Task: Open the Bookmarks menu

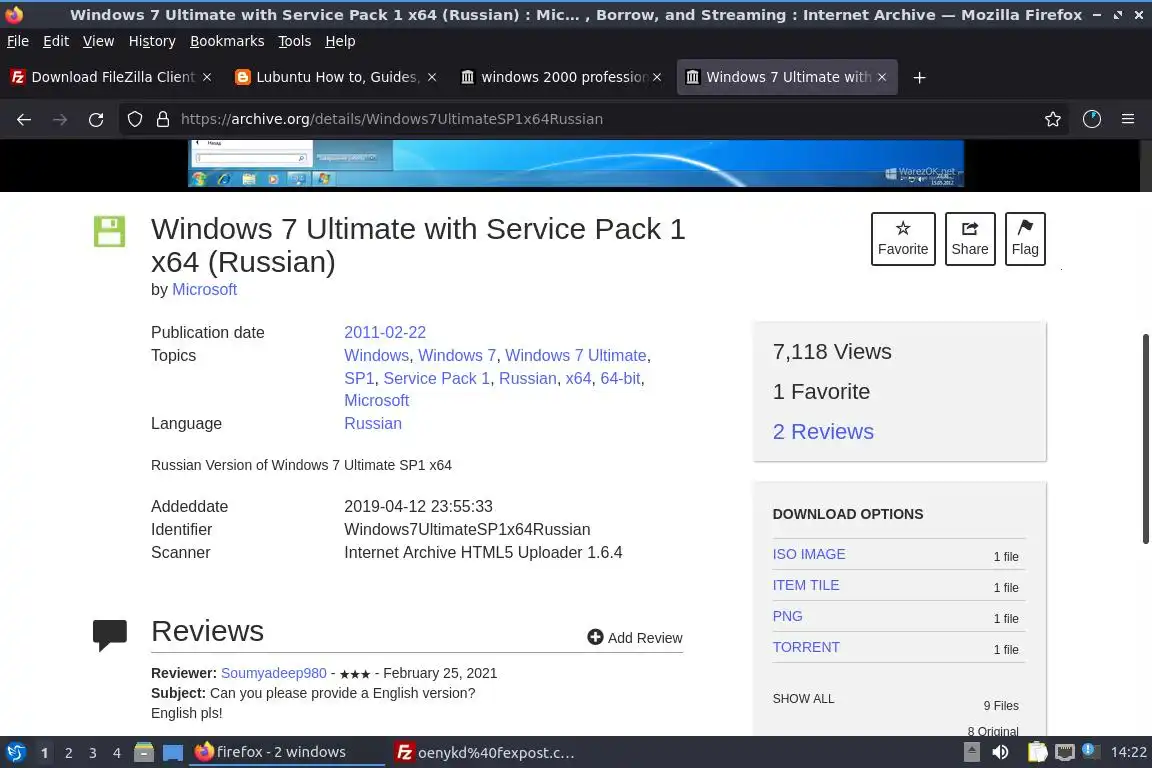Action: pos(227,41)
